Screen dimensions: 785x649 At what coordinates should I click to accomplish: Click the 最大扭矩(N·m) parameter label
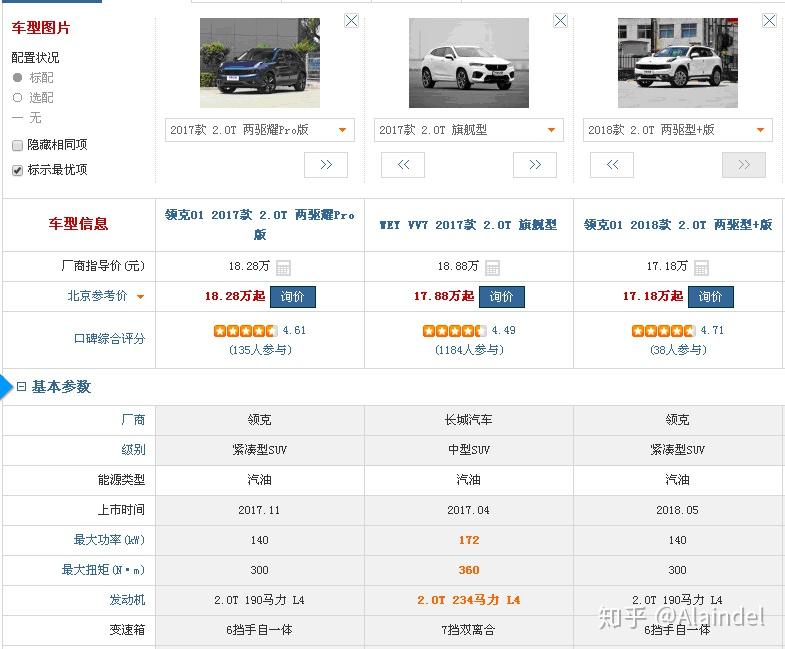(x=103, y=570)
